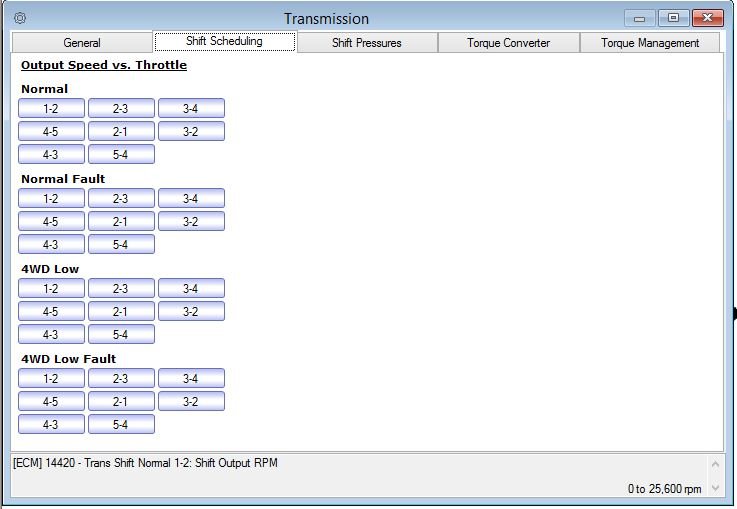Image resolution: width=737 pixels, height=509 pixels.
Task: Open the Normal Fault 4-3 table
Action: [x=51, y=244]
